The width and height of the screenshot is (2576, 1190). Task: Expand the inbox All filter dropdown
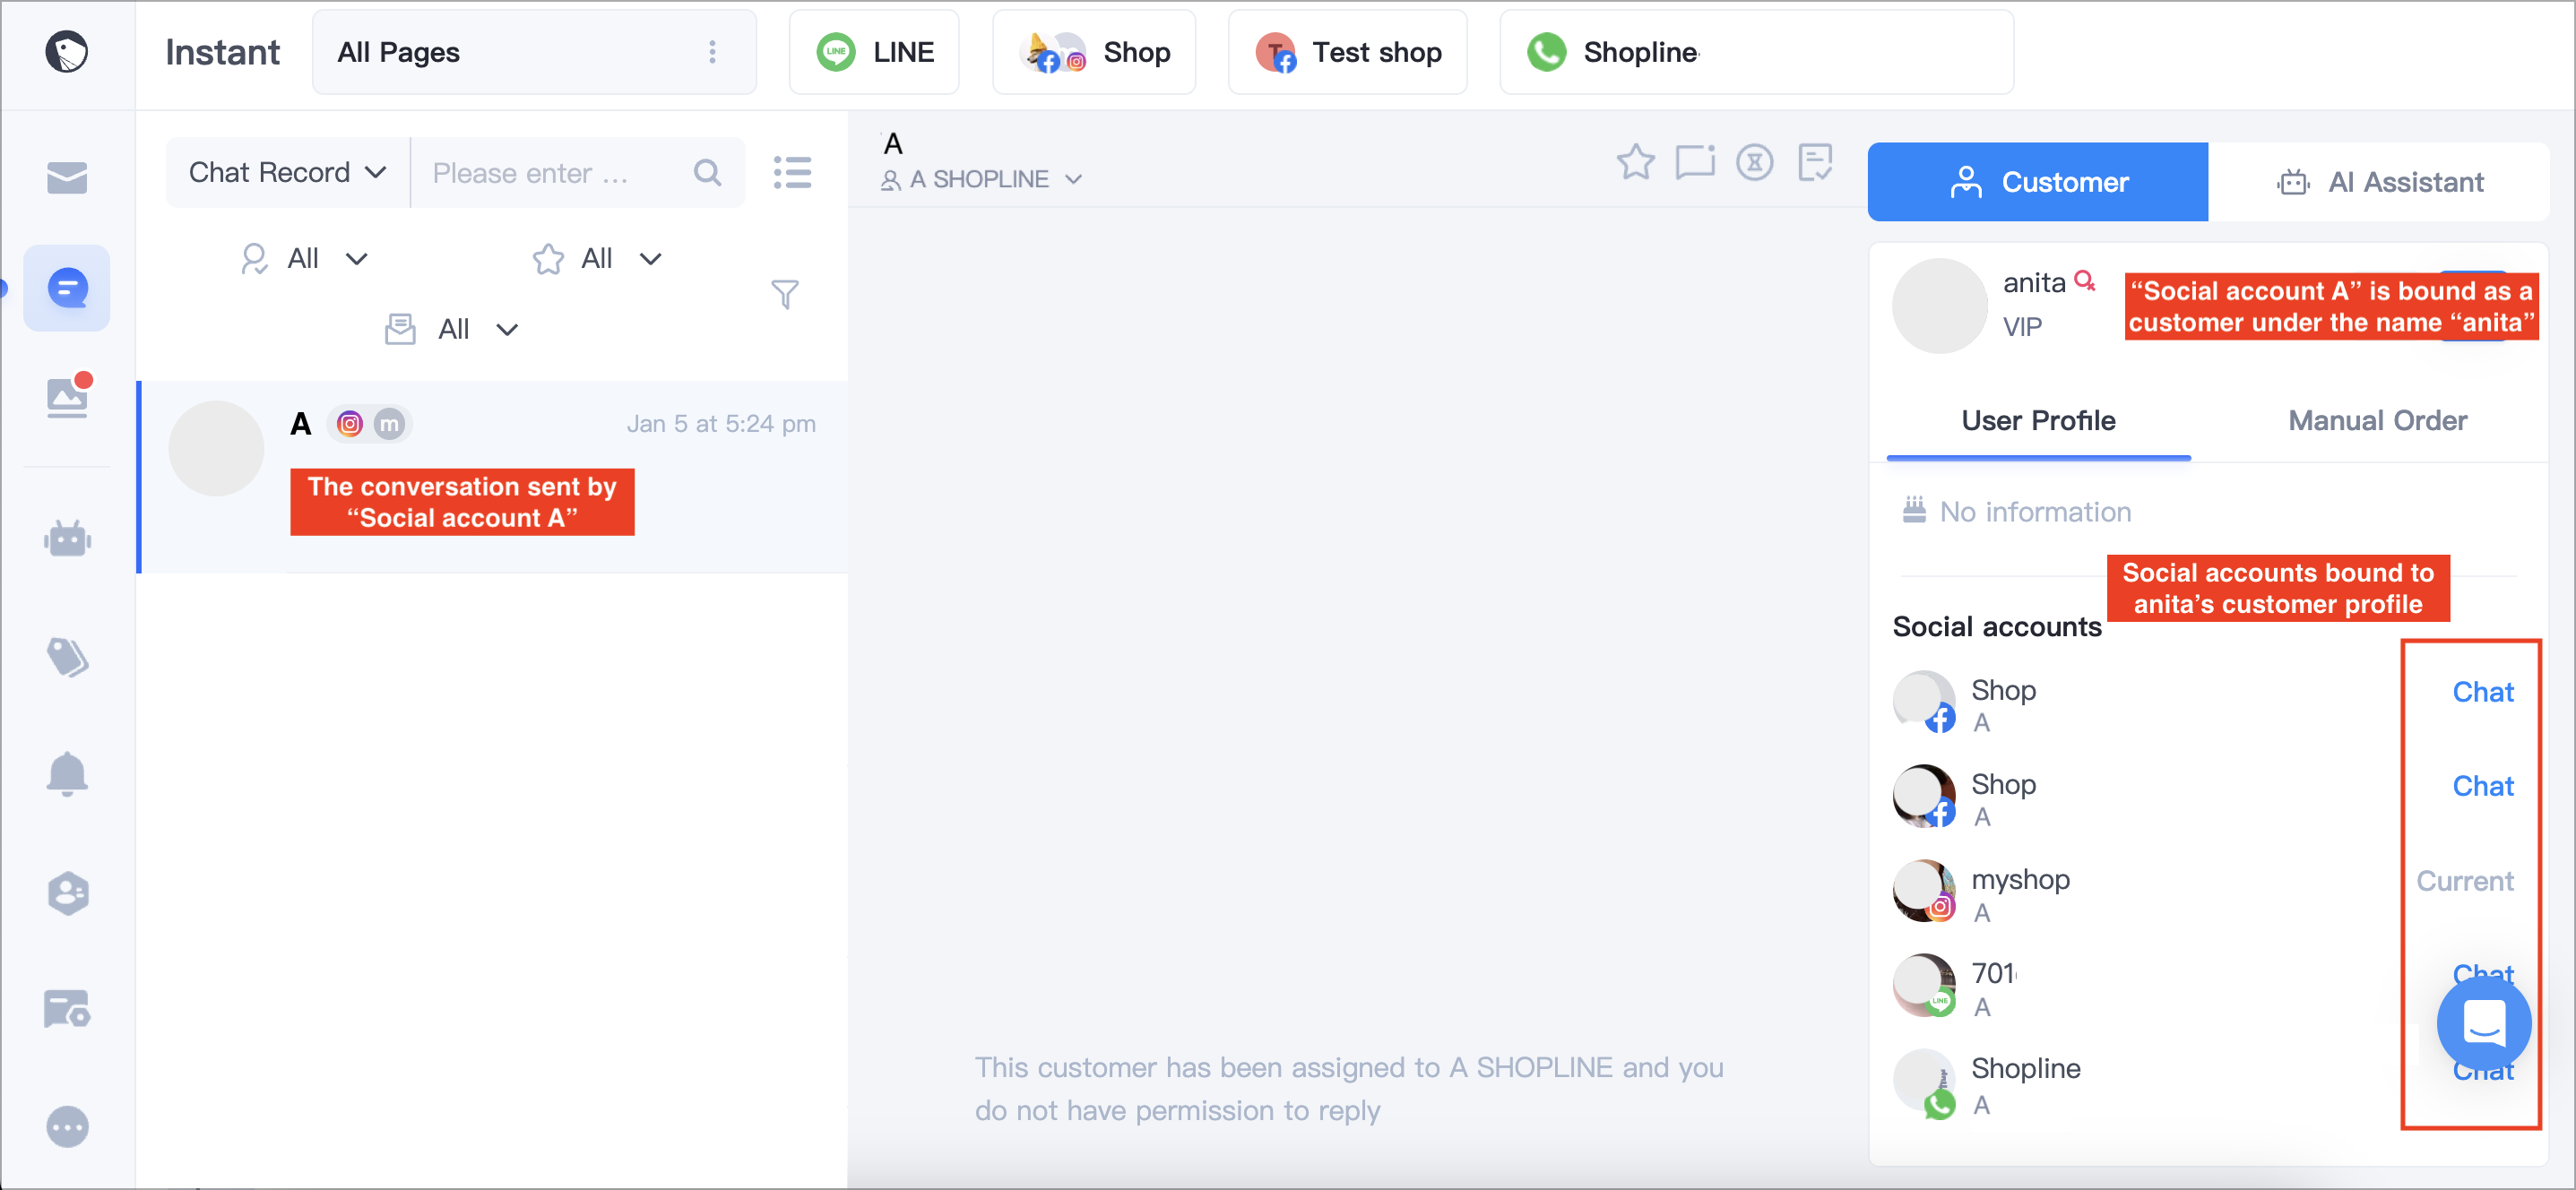click(x=452, y=329)
